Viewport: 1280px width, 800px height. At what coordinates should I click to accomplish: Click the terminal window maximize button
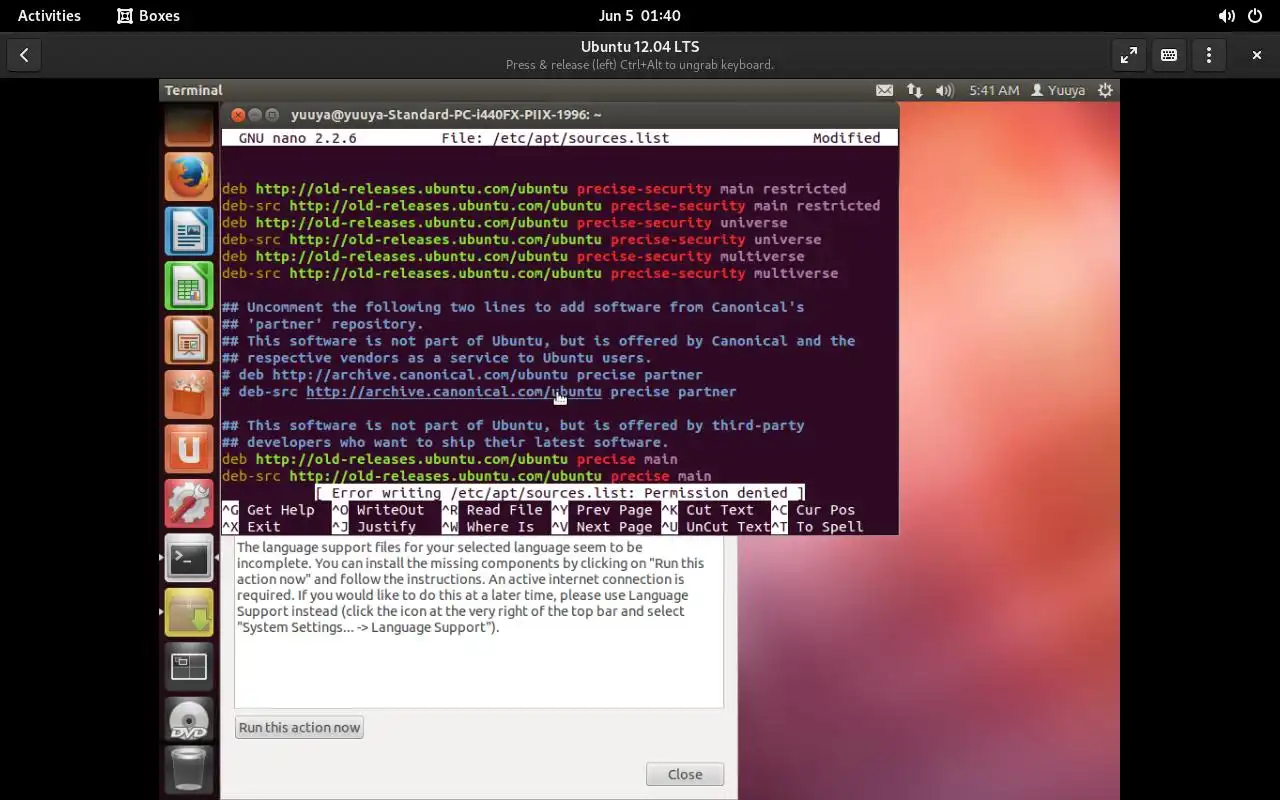(x=272, y=115)
